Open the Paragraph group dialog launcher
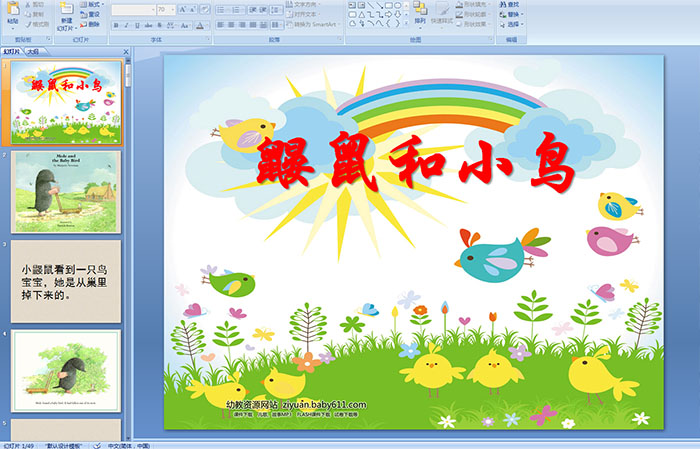This screenshot has width=700, height=449. pyautogui.click(x=340, y=39)
